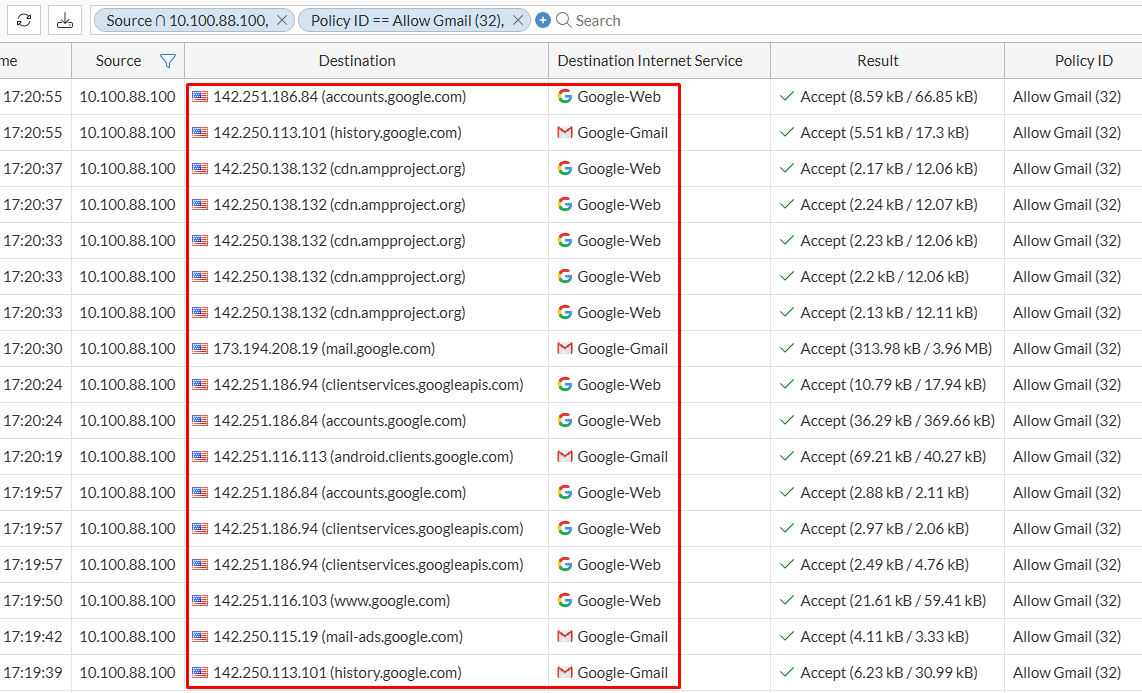This screenshot has width=1142, height=693.
Task: Click the flag icon beside 142.251.116.103
Action: pos(197,600)
